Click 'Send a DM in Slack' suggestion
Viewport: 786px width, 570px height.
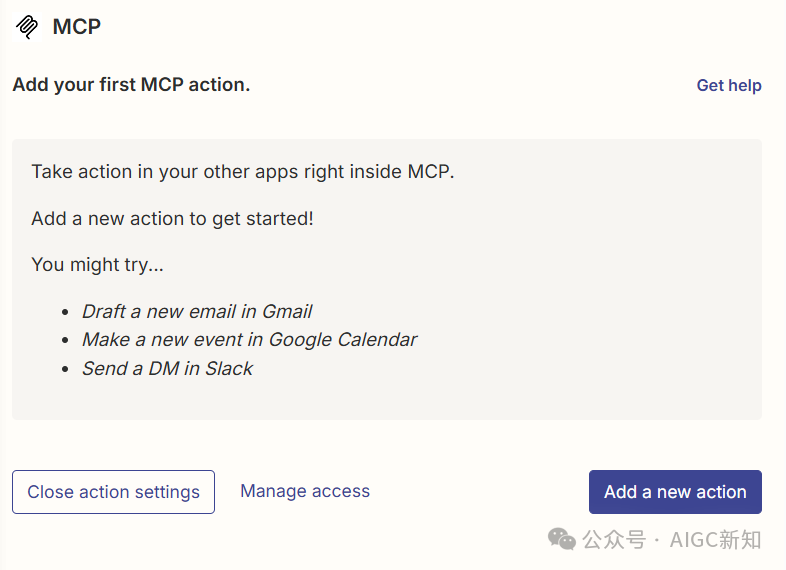click(x=167, y=368)
